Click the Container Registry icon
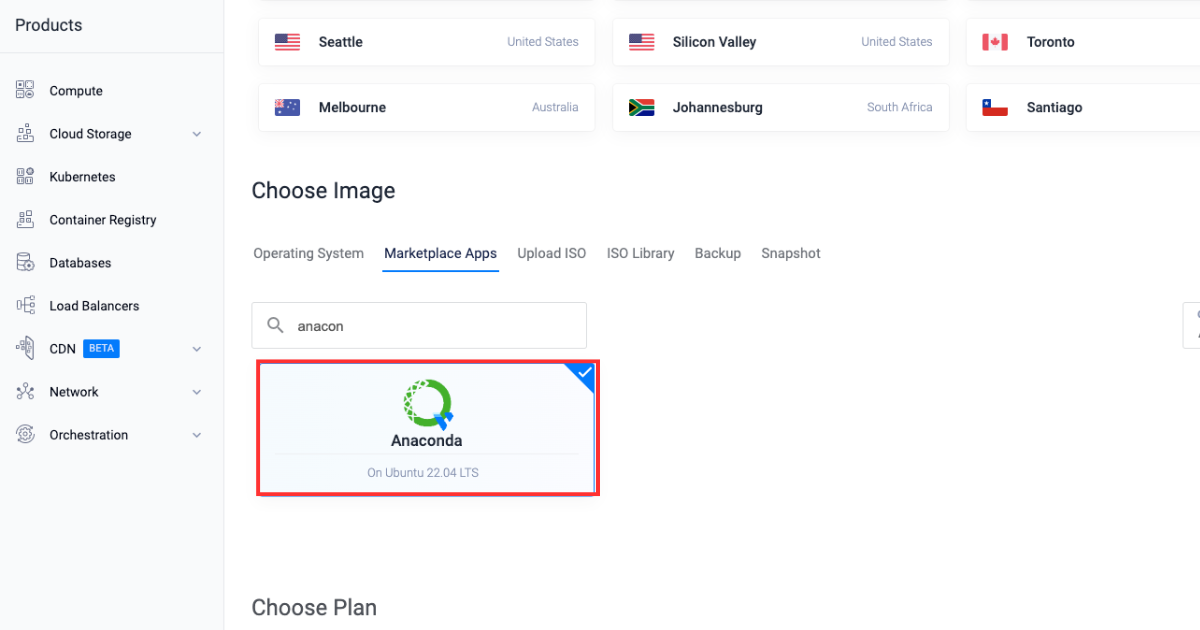This screenshot has width=1200, height=630. click(x=25, y=220)
